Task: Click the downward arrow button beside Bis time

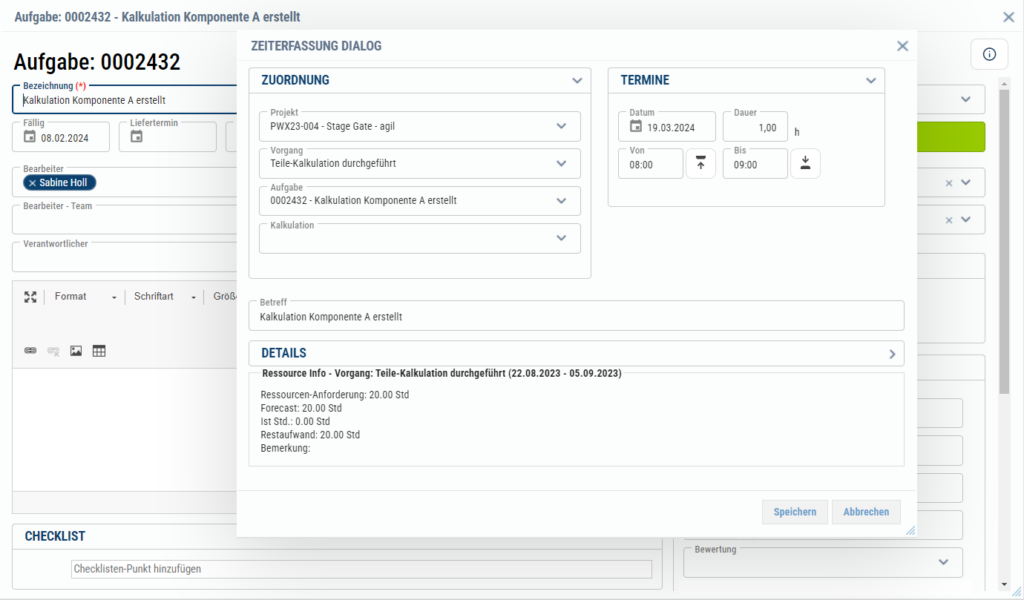Action: [805, 164]
